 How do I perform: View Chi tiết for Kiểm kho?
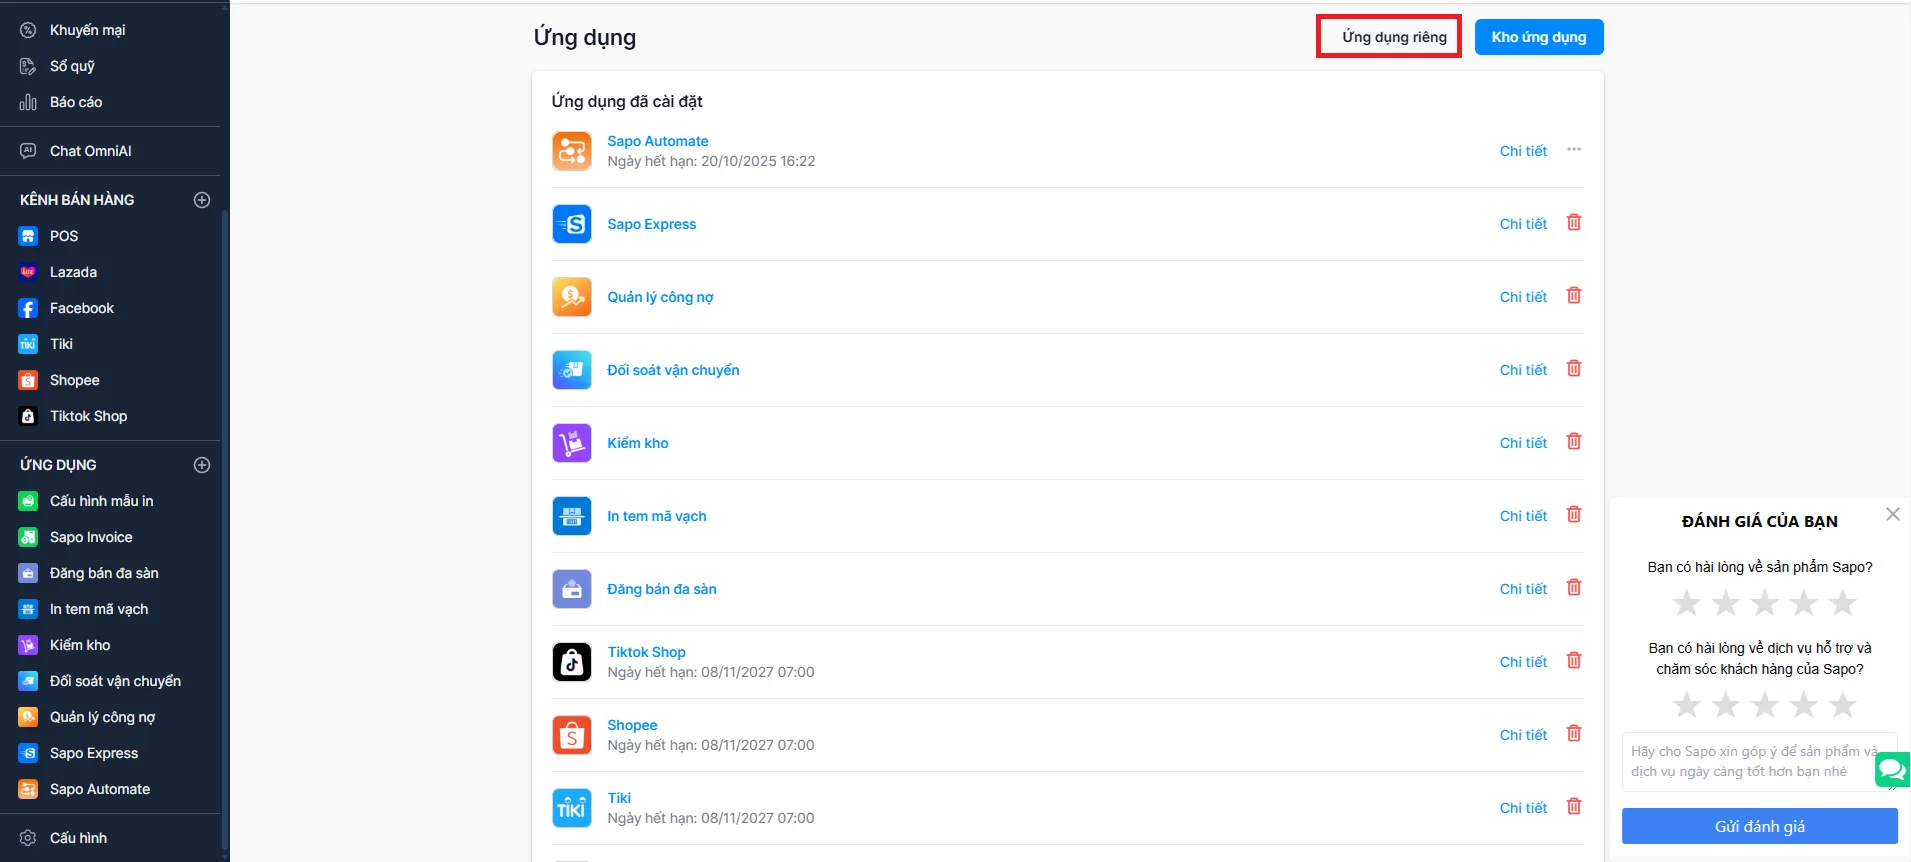[1523, 443]
